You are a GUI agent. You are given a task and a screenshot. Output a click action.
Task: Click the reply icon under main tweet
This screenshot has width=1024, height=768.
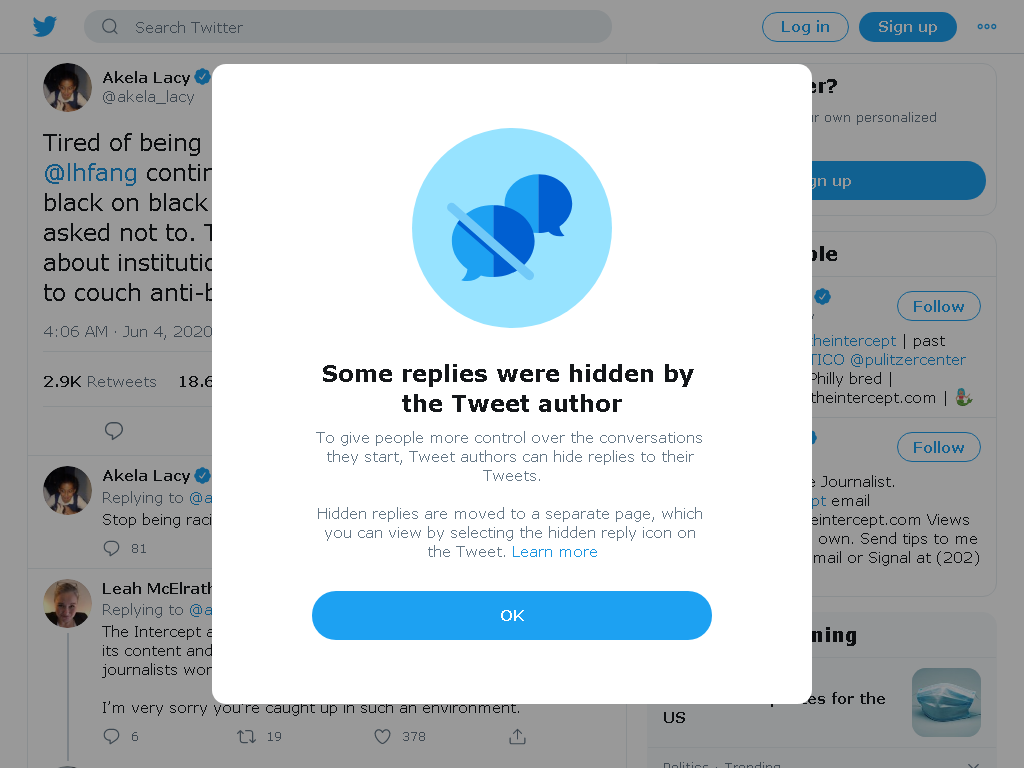tap(114, 430)
